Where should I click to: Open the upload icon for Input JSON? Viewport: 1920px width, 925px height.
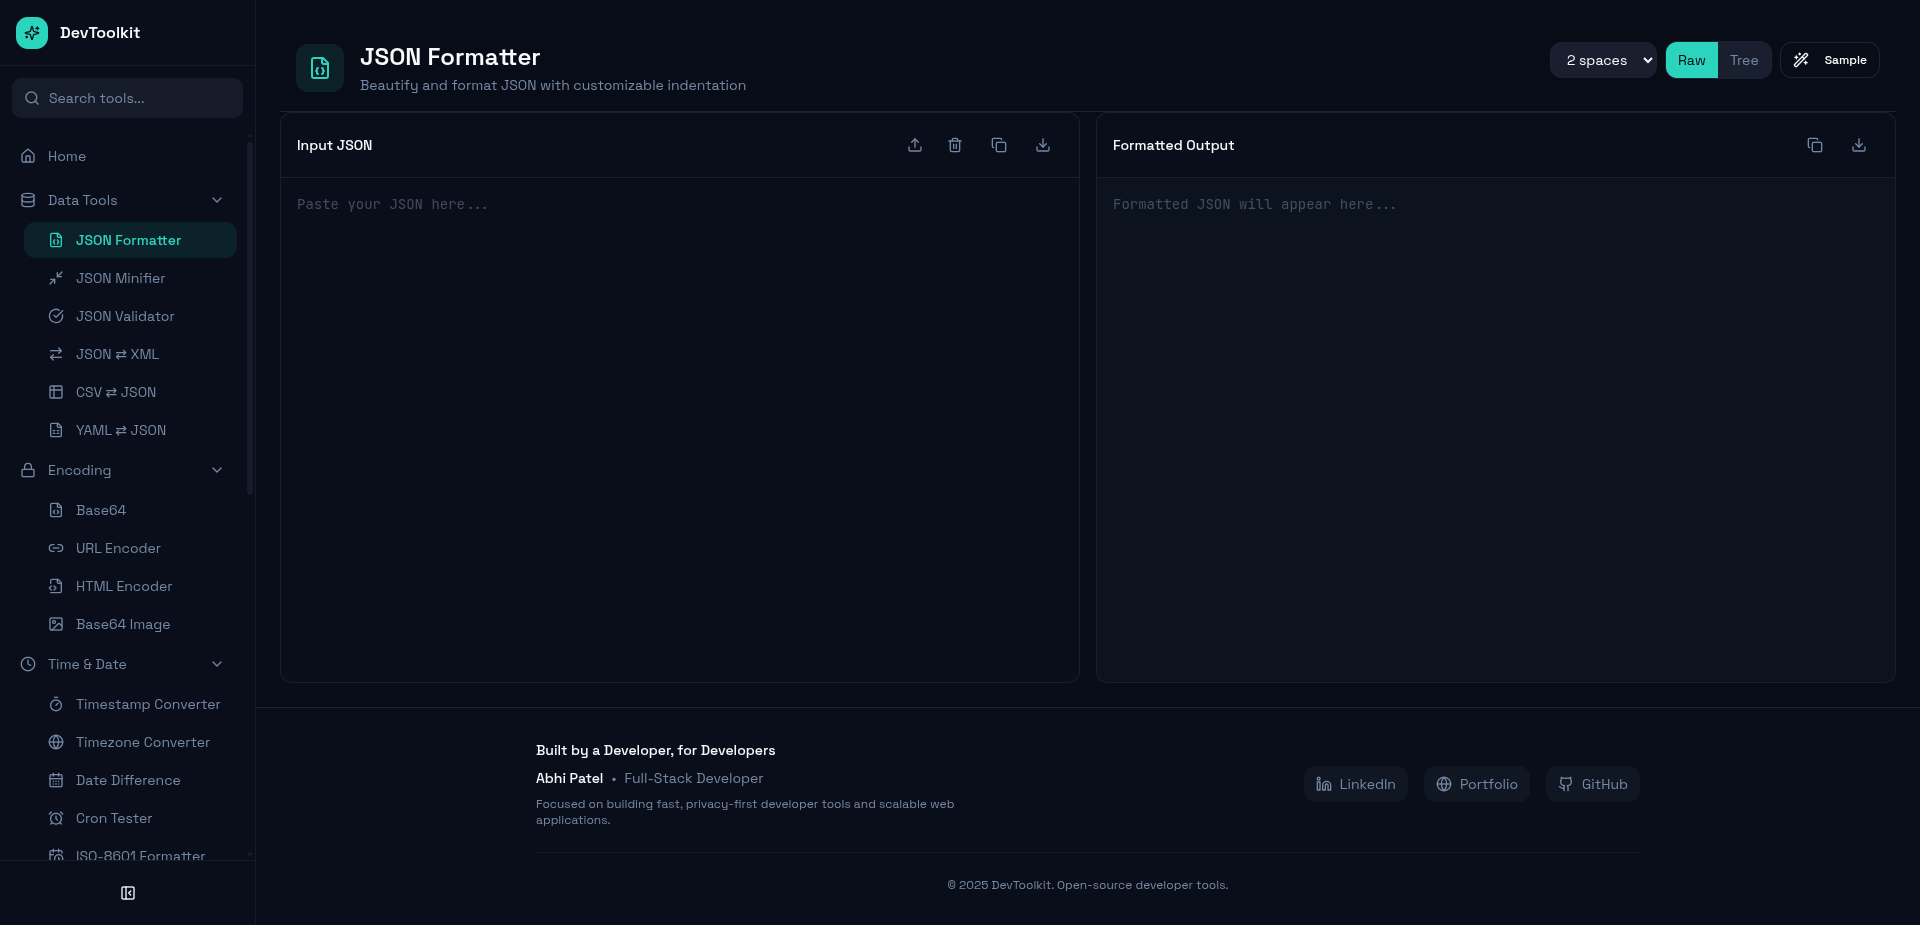[x=914, y=145]
